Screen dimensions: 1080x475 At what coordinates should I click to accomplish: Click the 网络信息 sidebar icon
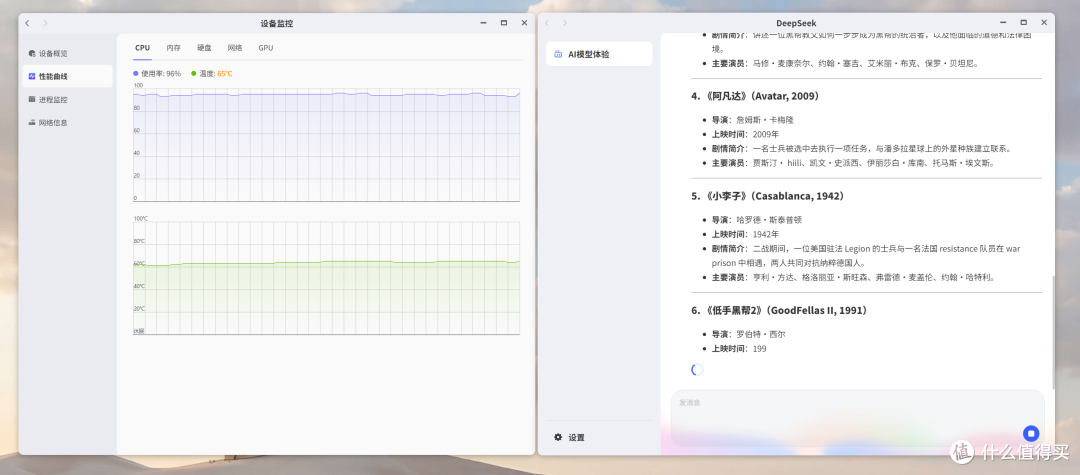pyautogui.click(x=32, y=123)
